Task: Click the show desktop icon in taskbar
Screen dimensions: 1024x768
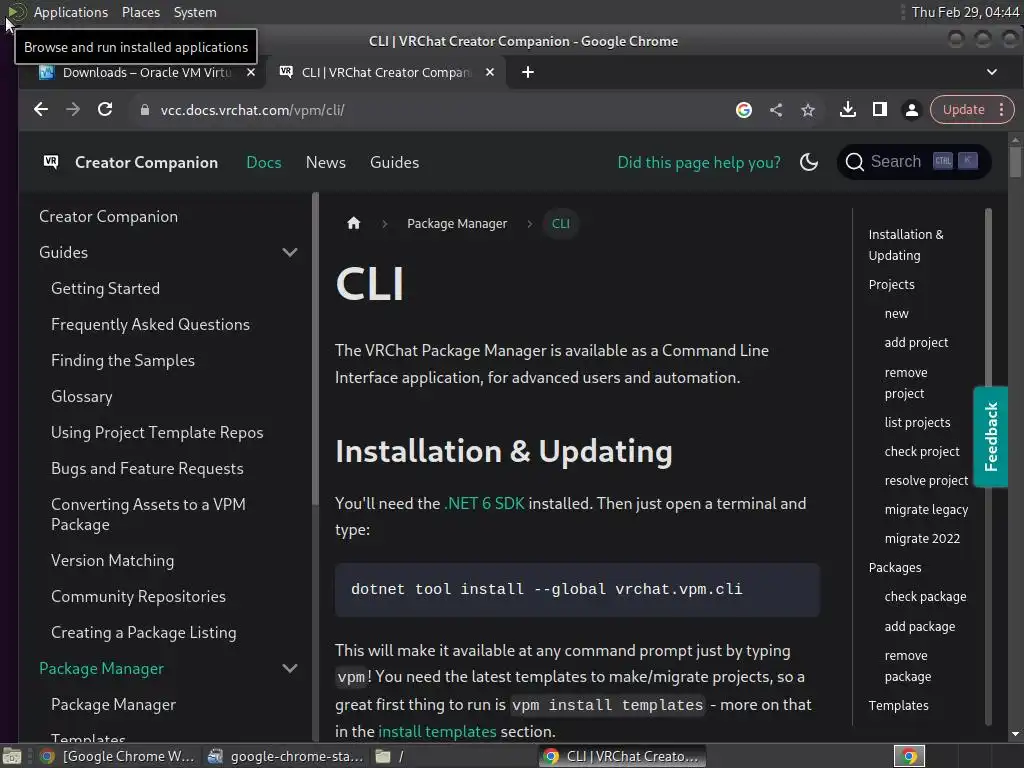Action: [12, 756]
